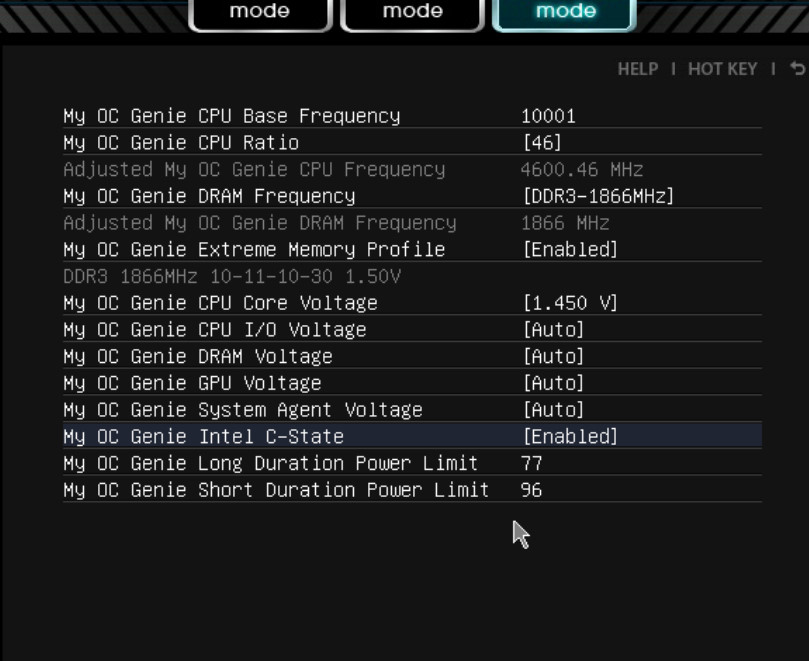The height and width of the screenshot is (661, 809).
Task: Toggle Intel C-State [Enabled] setting
Action: click(570, 437)
